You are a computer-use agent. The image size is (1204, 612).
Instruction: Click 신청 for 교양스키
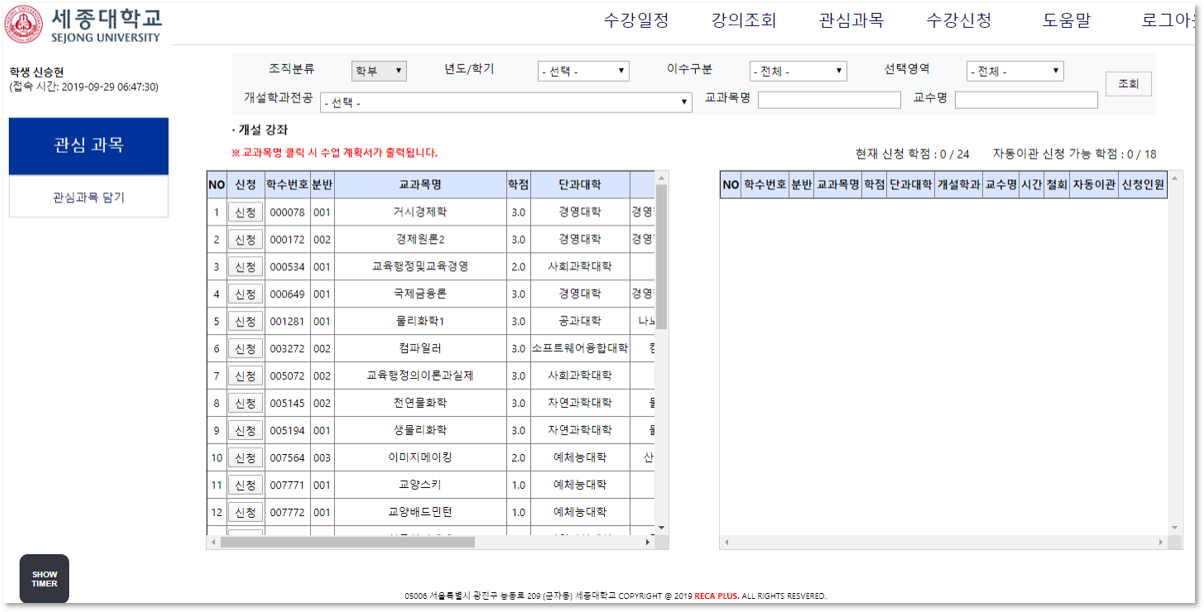tap(245, 485)
